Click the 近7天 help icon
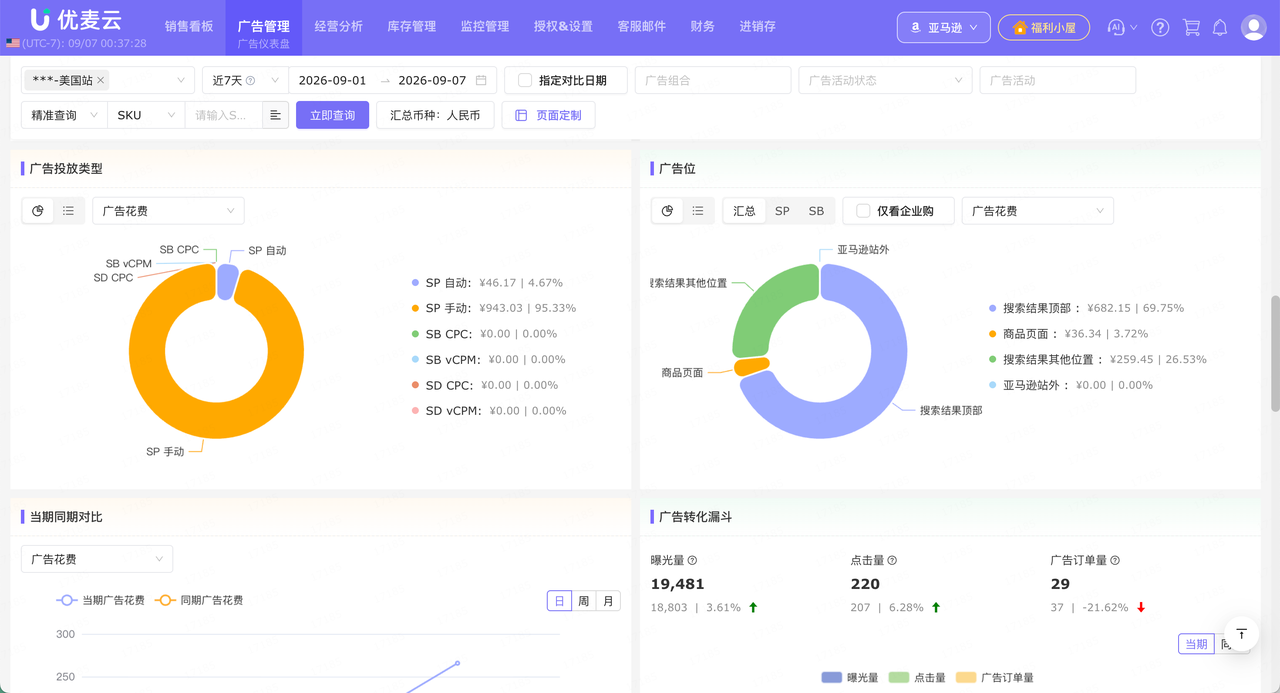The height and width of the screenshot is (693, 1280). click(x=251, y=80)
